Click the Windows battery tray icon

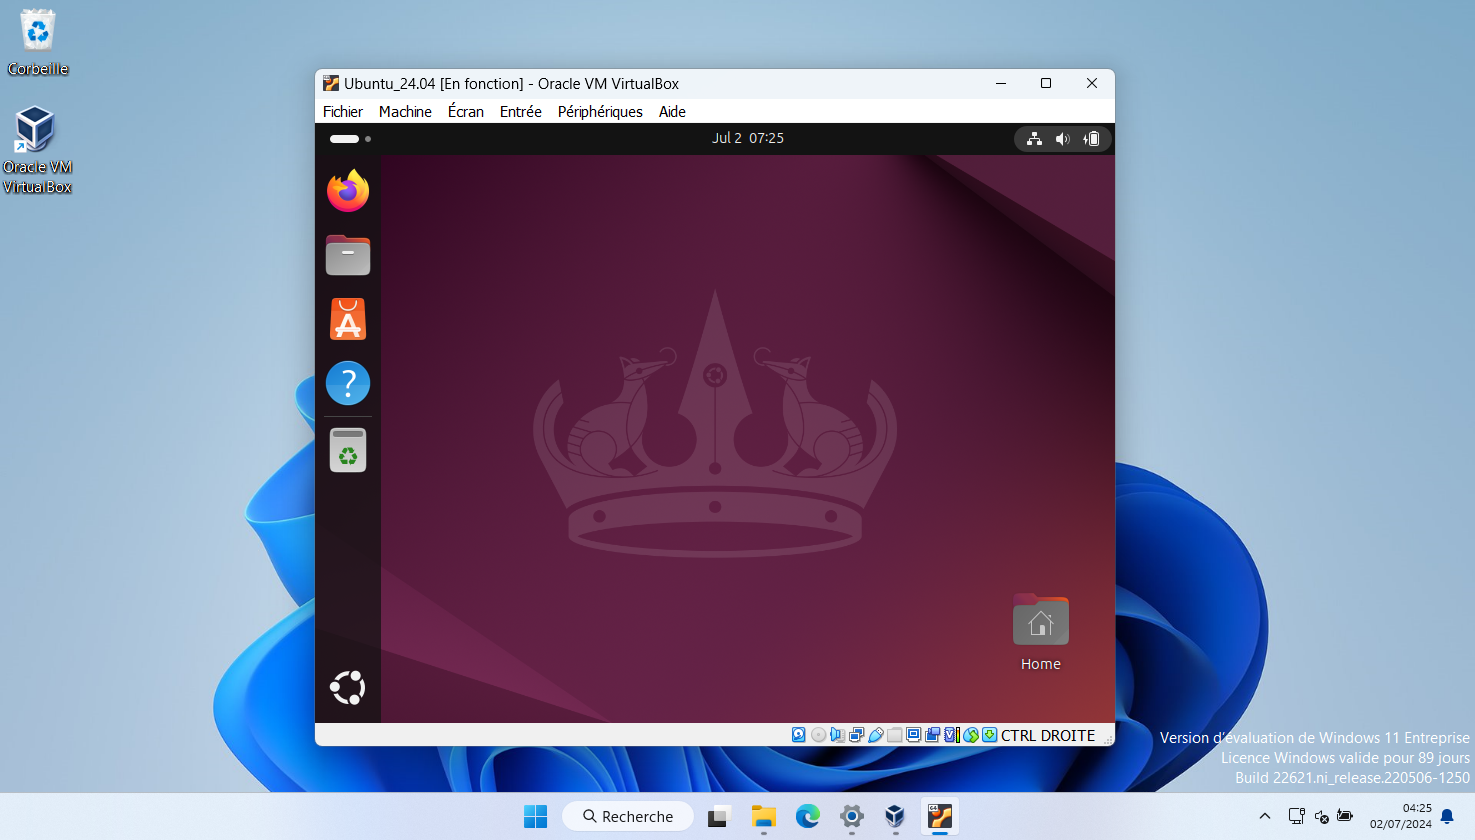[1345, 817]
